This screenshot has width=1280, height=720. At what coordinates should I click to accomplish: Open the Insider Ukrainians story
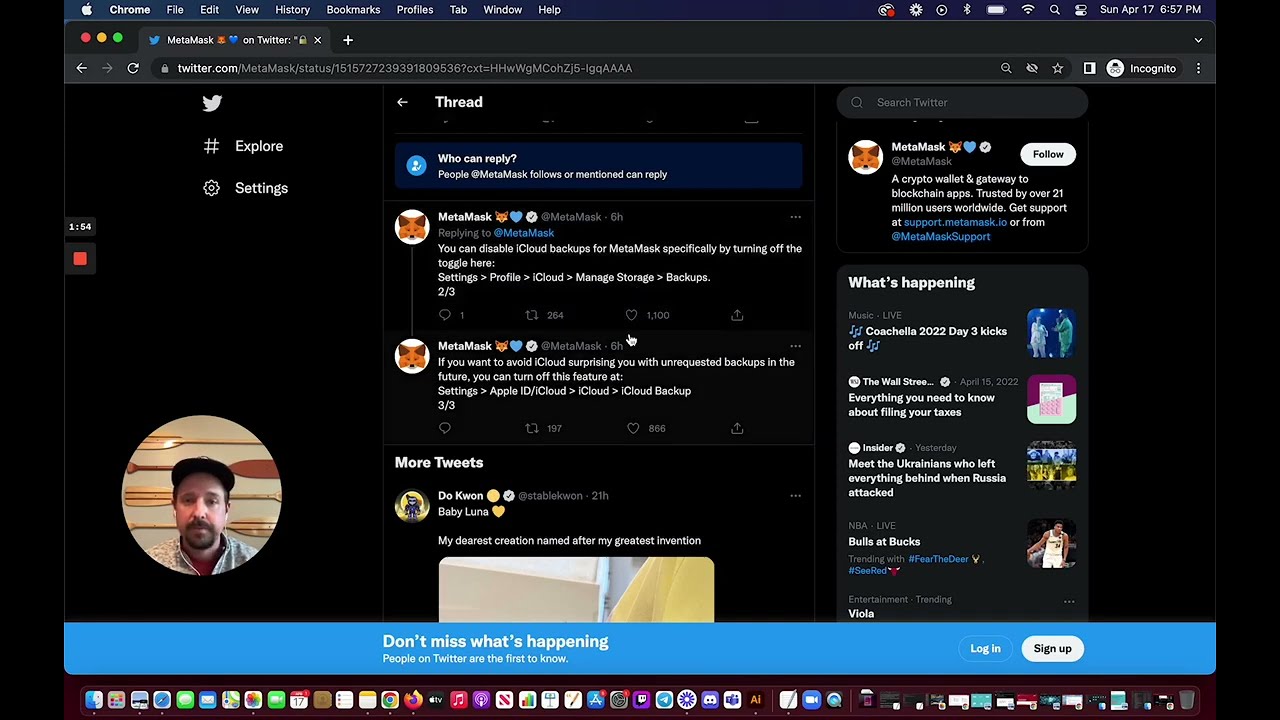pos(927,478)
